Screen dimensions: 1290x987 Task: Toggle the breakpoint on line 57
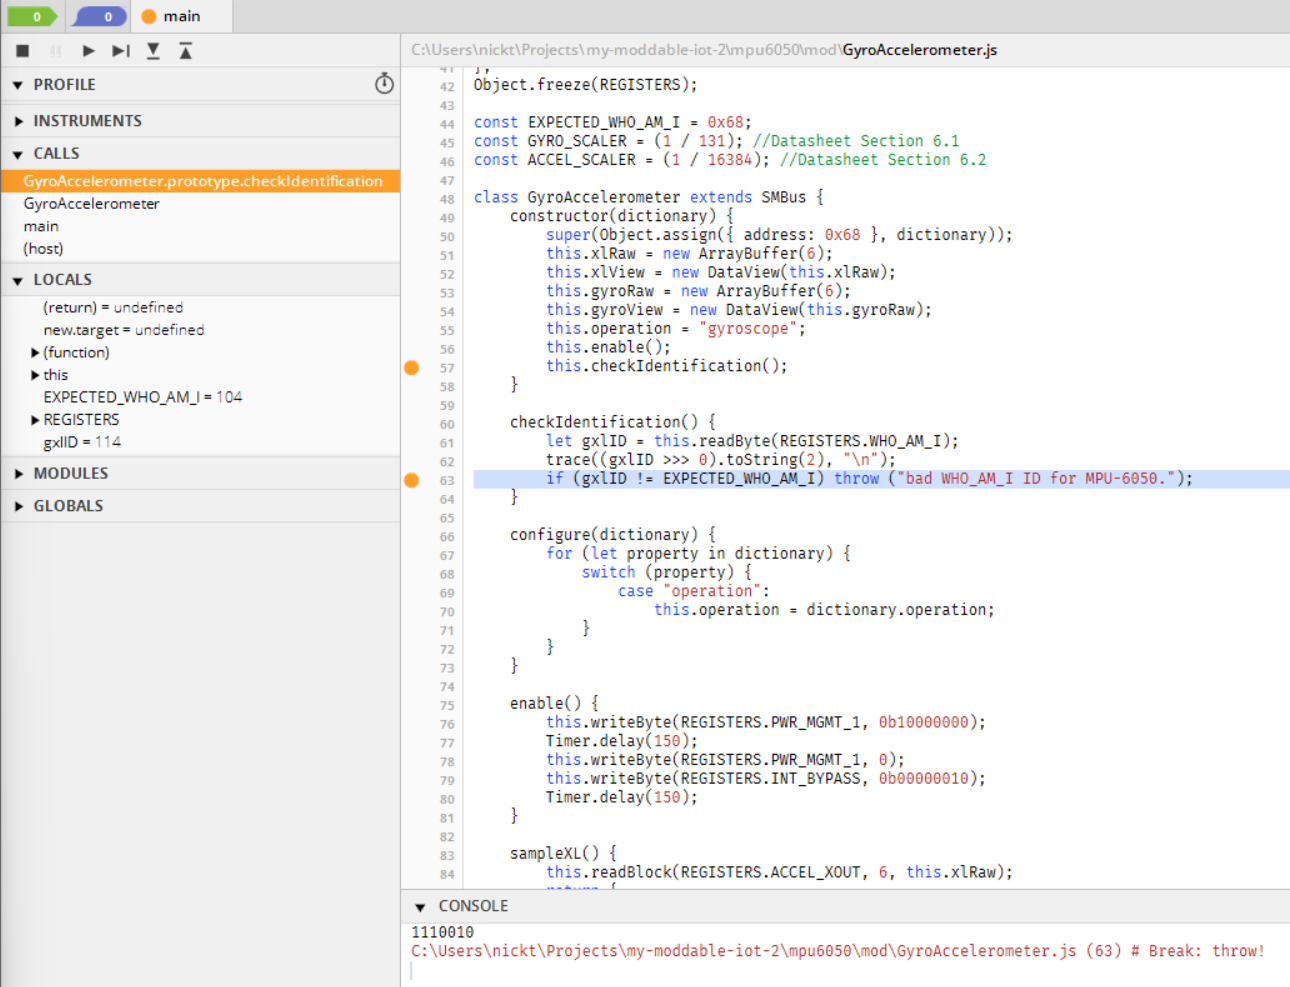pyautogui.click(x=411, y=368)
